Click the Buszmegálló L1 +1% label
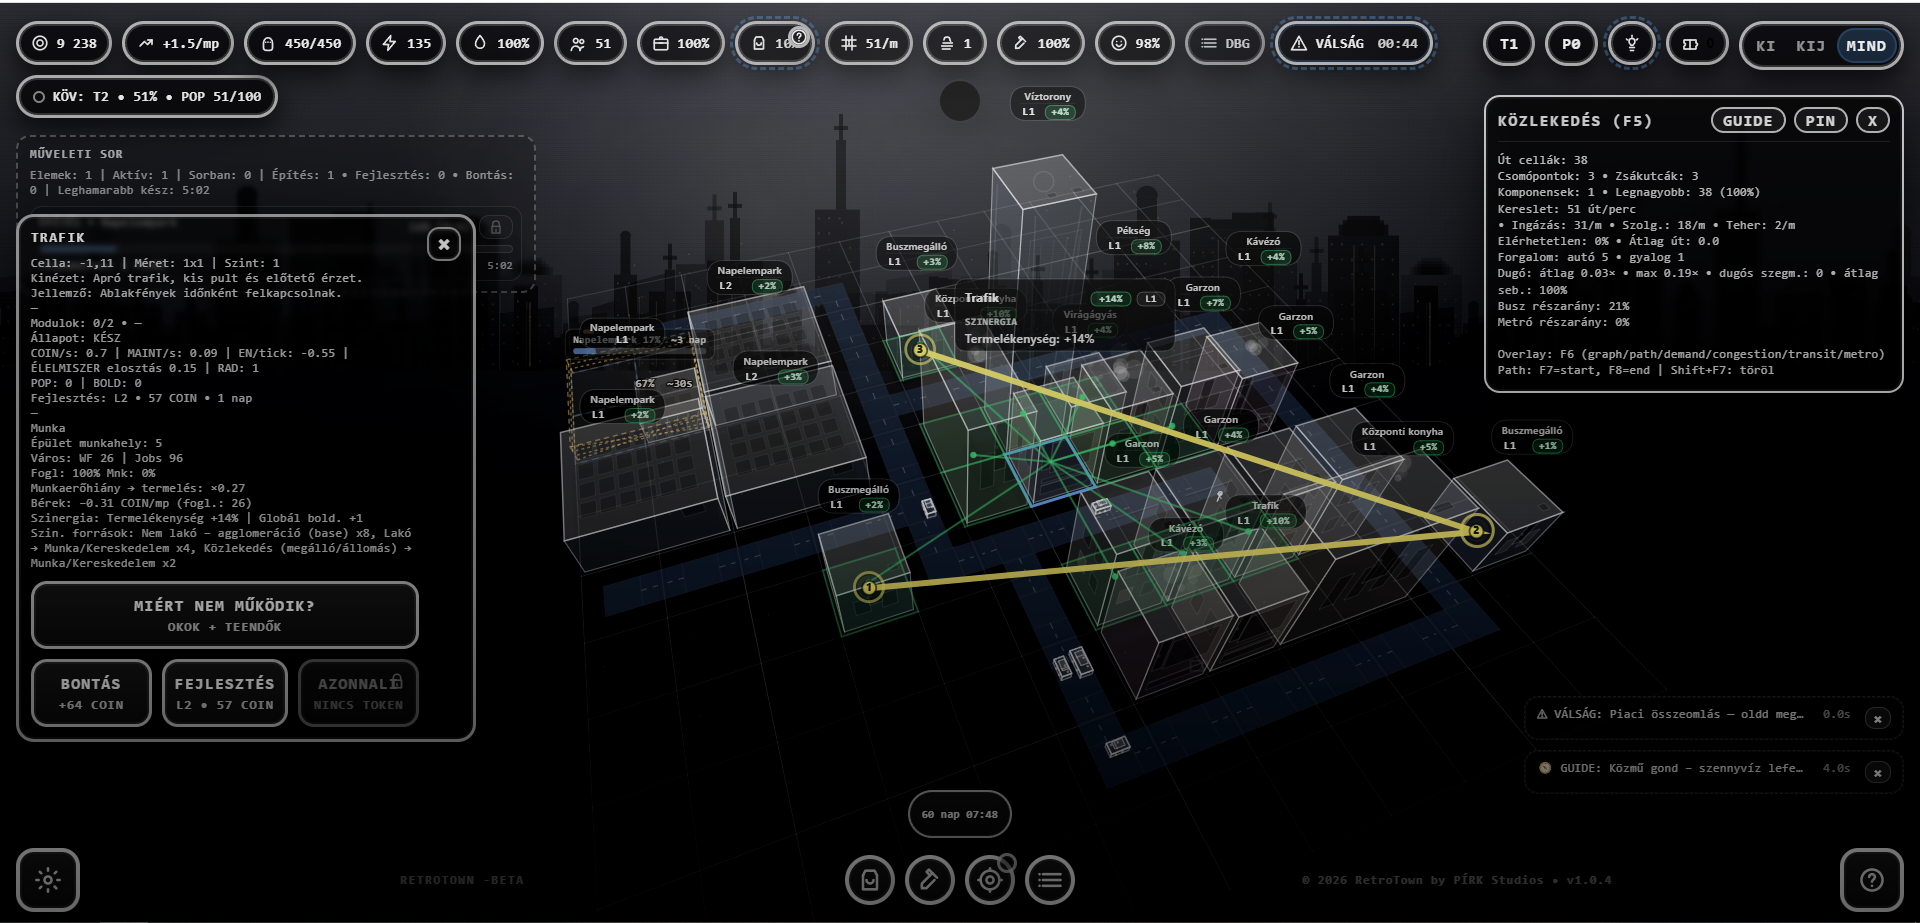 click(1531, 438)
